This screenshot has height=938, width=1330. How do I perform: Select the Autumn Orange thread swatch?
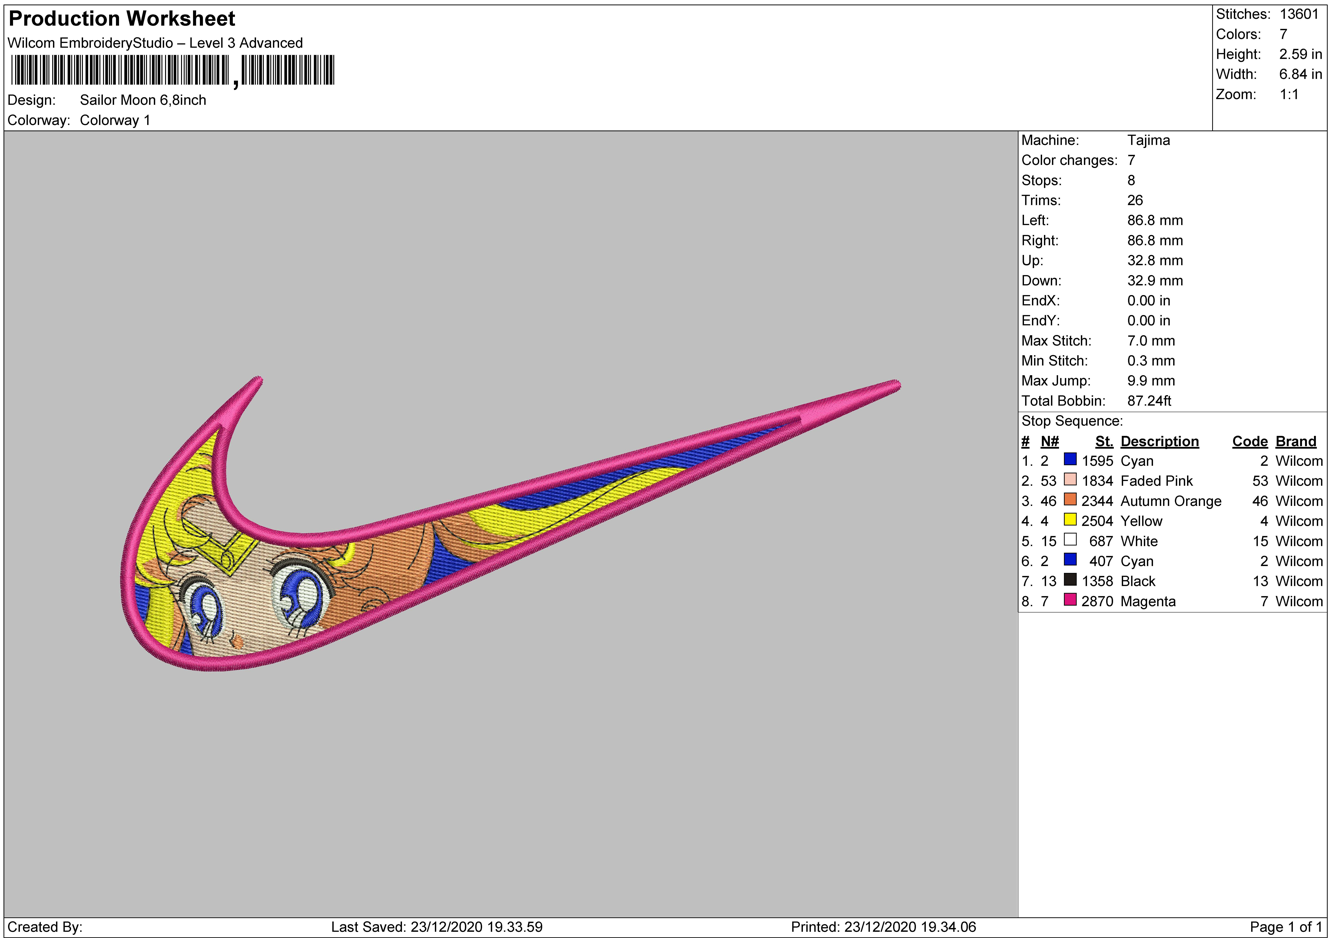pos(1070,500)
